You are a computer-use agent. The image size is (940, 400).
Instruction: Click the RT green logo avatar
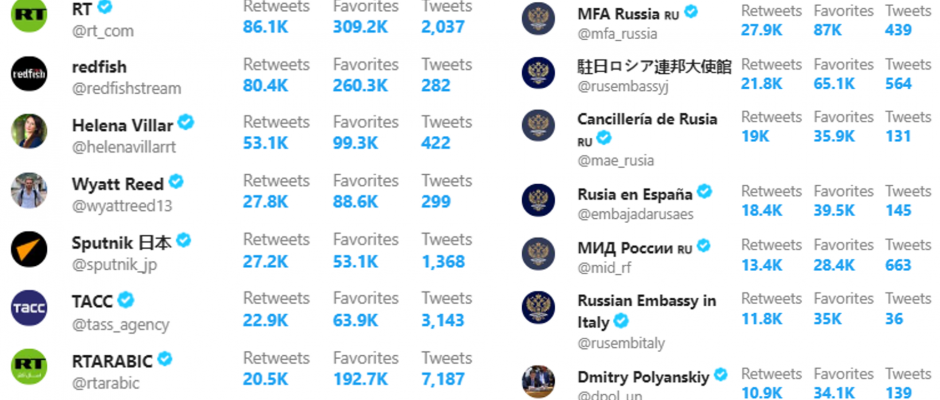tap(29, 14)
